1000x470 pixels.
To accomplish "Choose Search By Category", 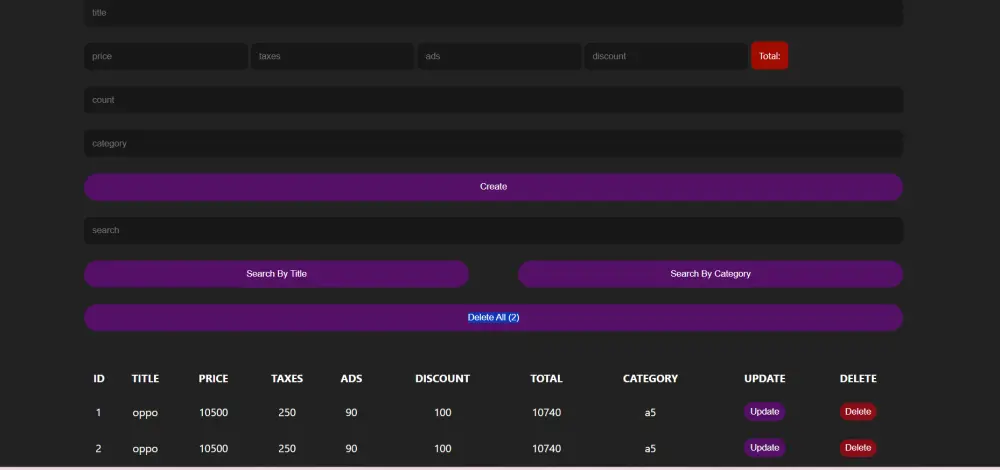I will pyautogui.click(x=710, y=274).
